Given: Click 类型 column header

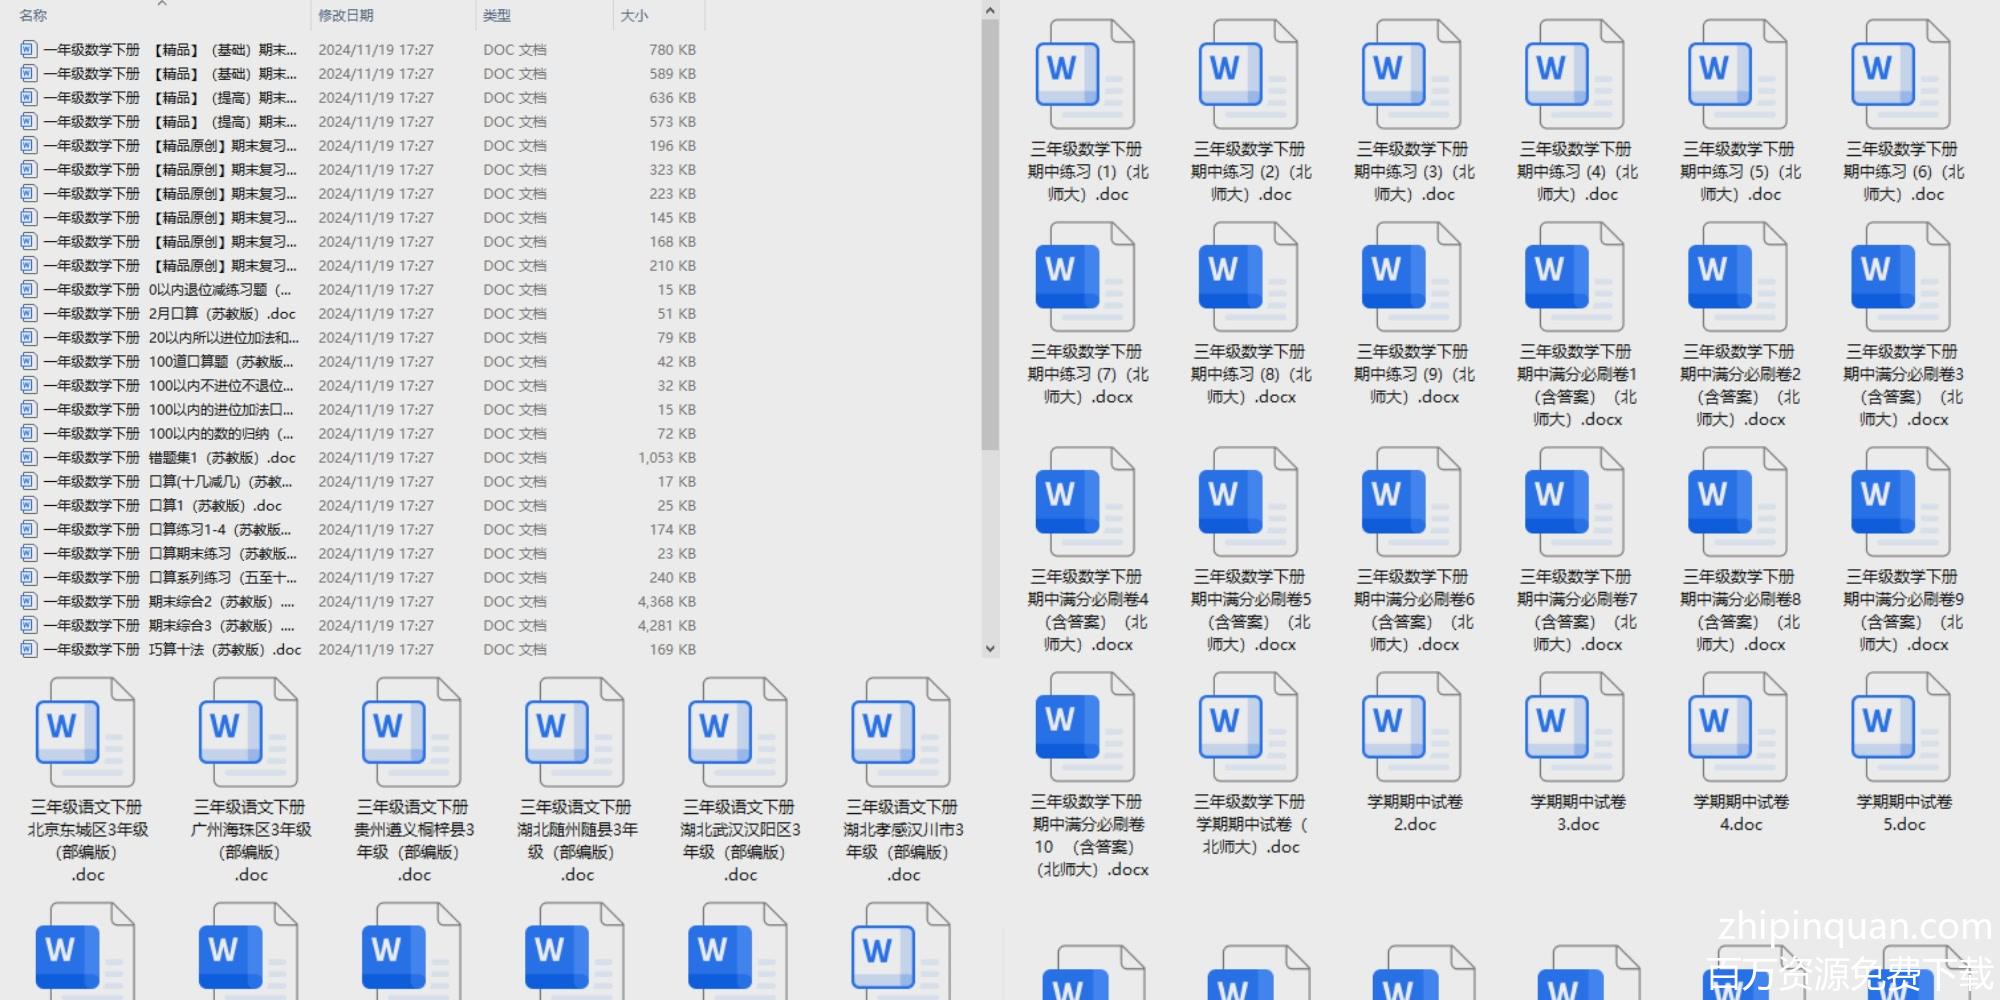Looking at the screenshot, I should click(x=497, y=16).
